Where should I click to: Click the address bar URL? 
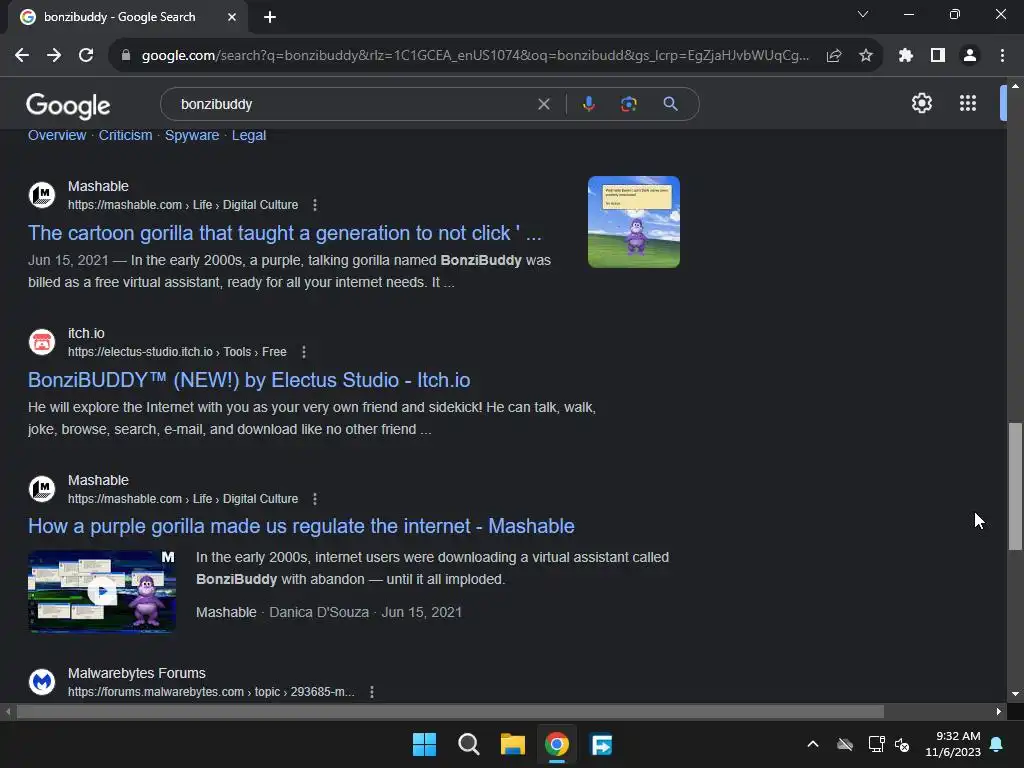click(x=475, y=56)
